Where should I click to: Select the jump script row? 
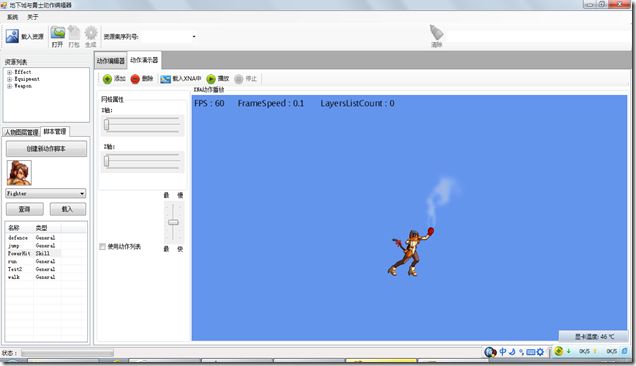[x=46, y=245]
